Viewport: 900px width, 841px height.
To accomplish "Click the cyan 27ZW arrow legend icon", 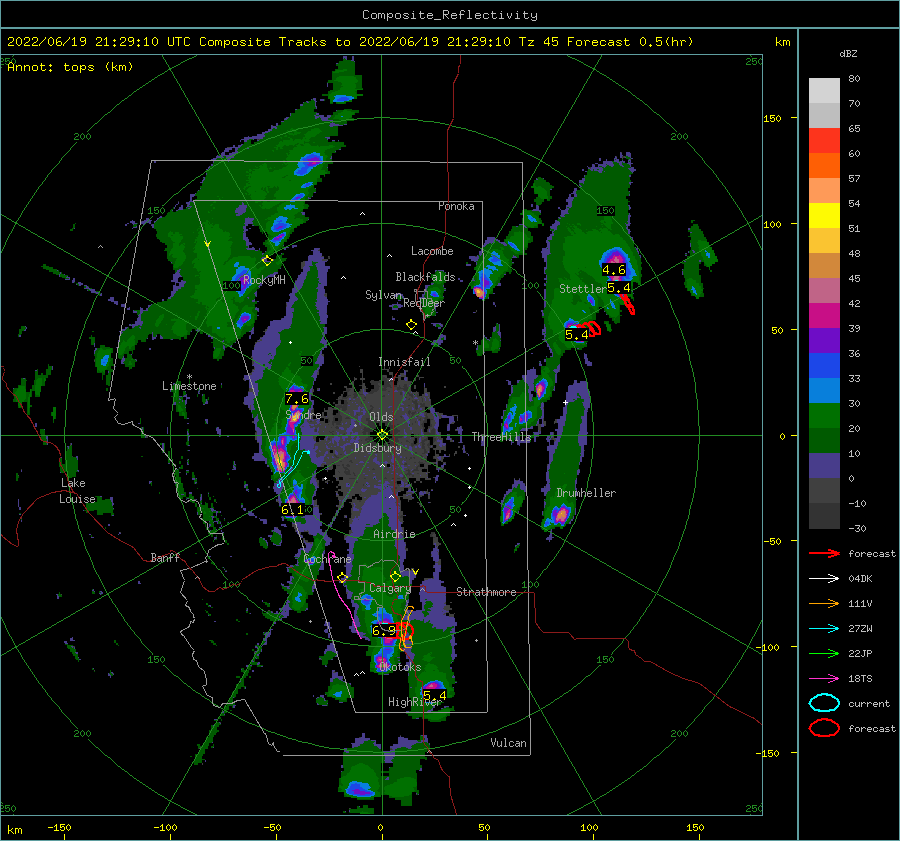I will [x=824, y=629].
